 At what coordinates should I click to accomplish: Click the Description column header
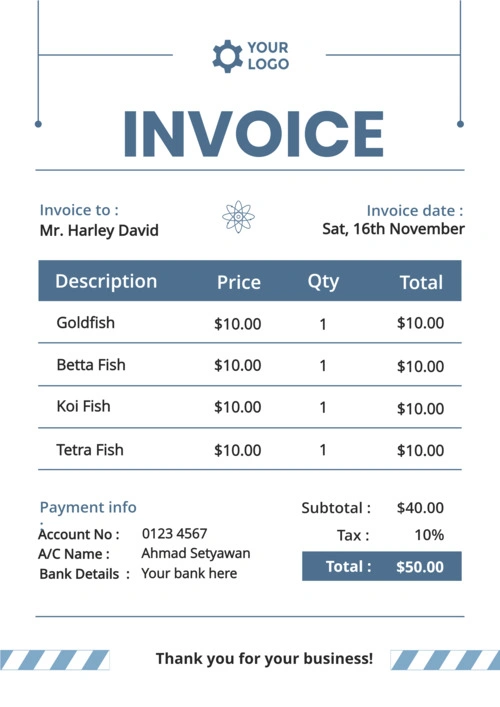point(106,281)
